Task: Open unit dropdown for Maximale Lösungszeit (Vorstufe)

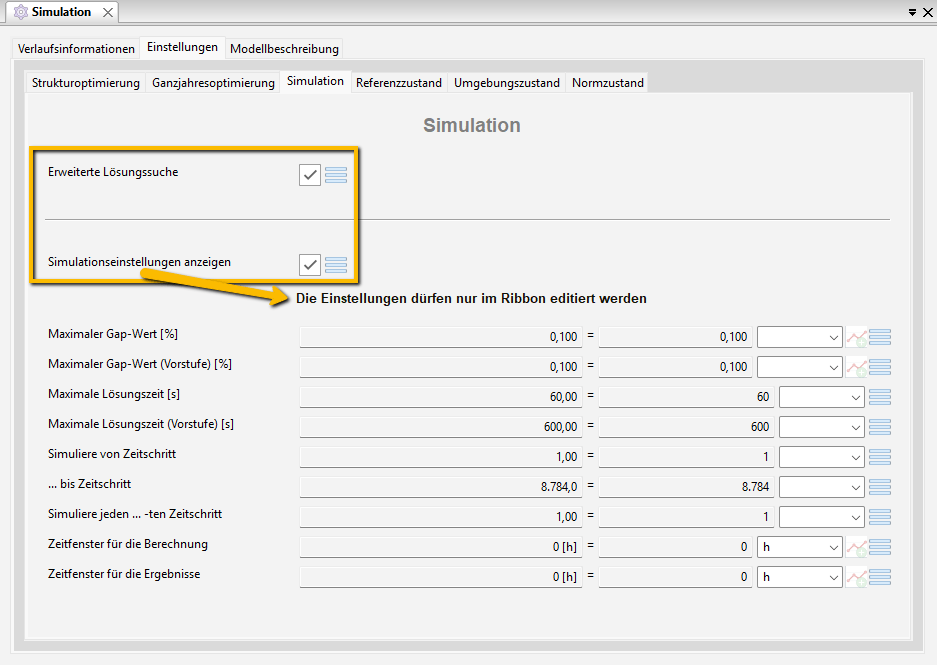Action: 821,427
